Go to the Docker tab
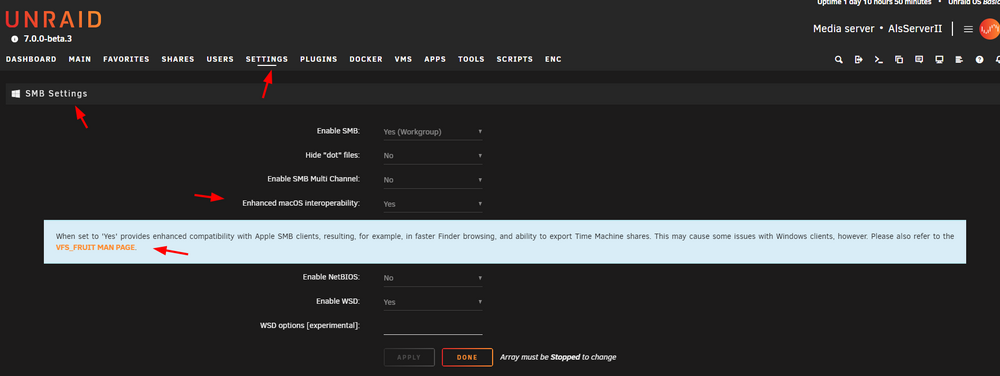The image size is (1000, 376). [366, 59]
